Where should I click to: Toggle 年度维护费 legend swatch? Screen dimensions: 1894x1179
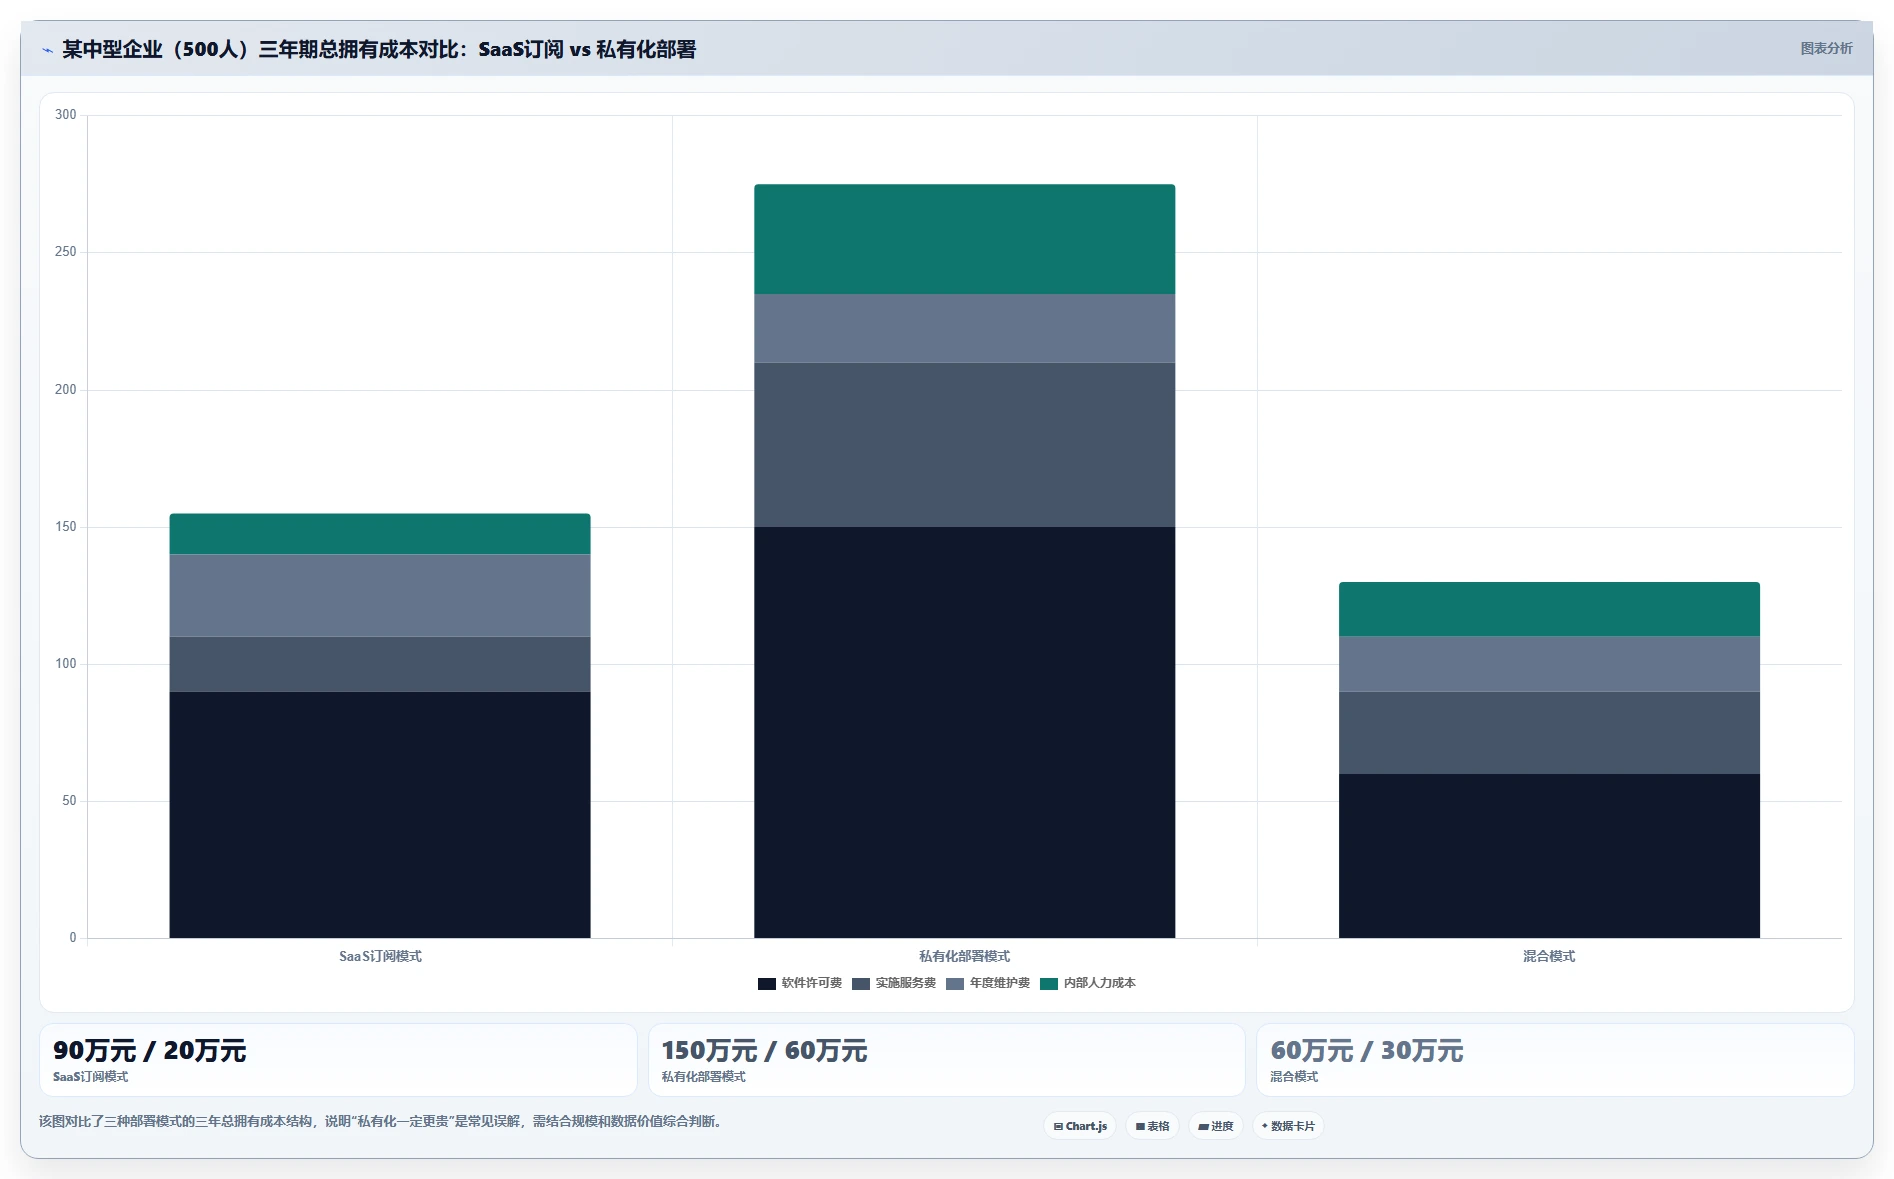click(x=955, y=984)
